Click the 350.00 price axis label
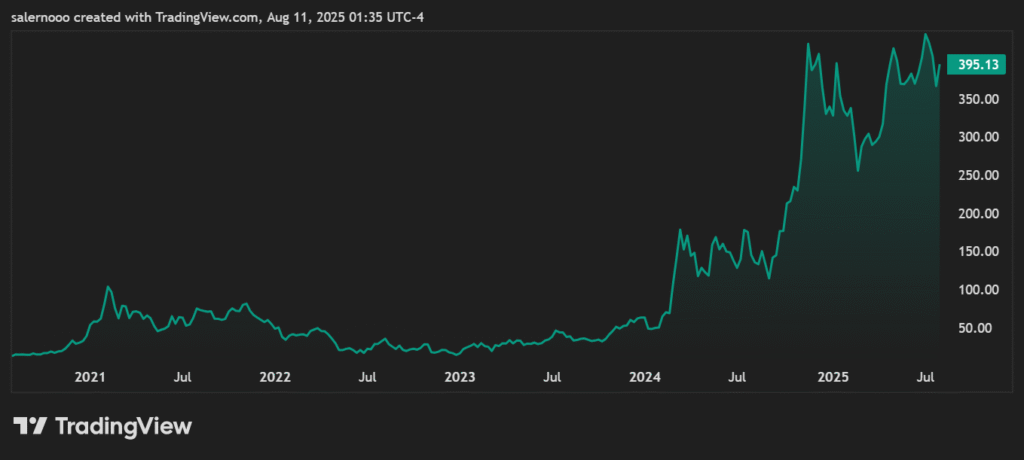 coord(975,99)
